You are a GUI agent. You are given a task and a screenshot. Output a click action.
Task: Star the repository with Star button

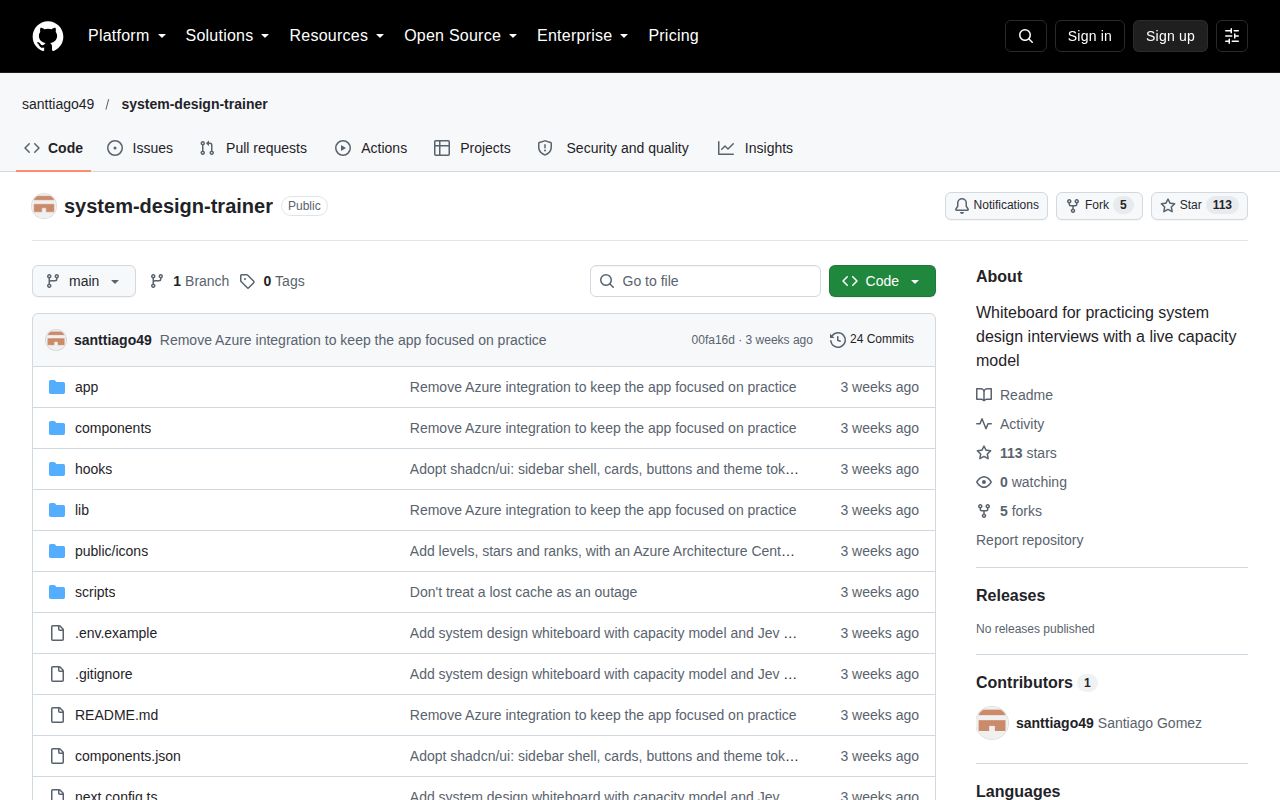coord(1199,205)
